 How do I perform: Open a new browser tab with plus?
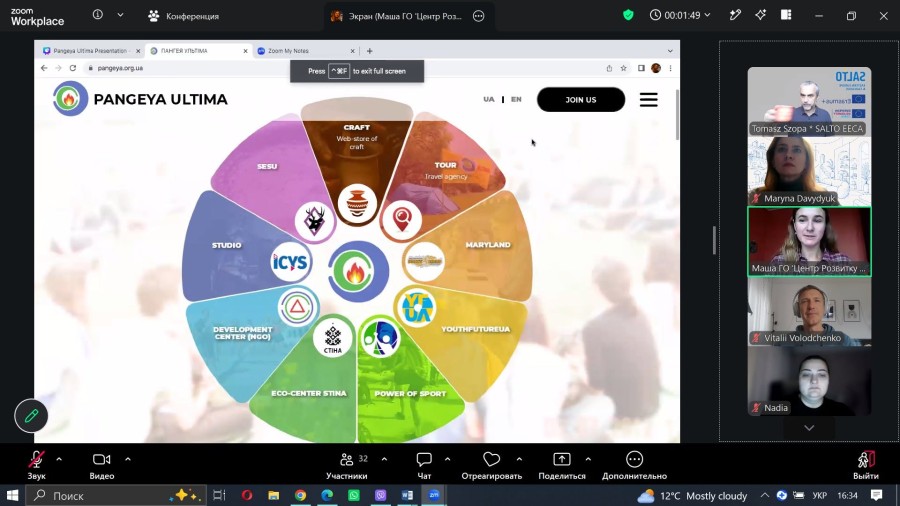pos(370,50)
